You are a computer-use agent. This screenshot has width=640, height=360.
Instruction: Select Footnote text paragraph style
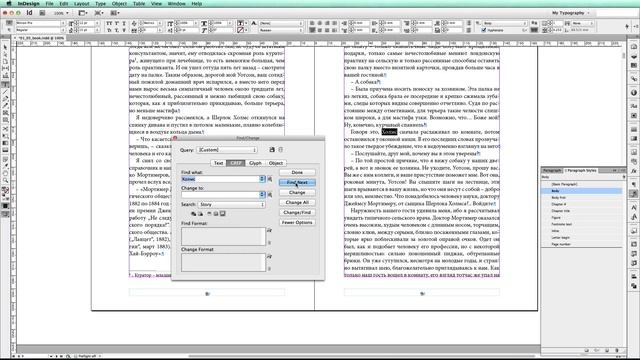click(x=581, y=224)
